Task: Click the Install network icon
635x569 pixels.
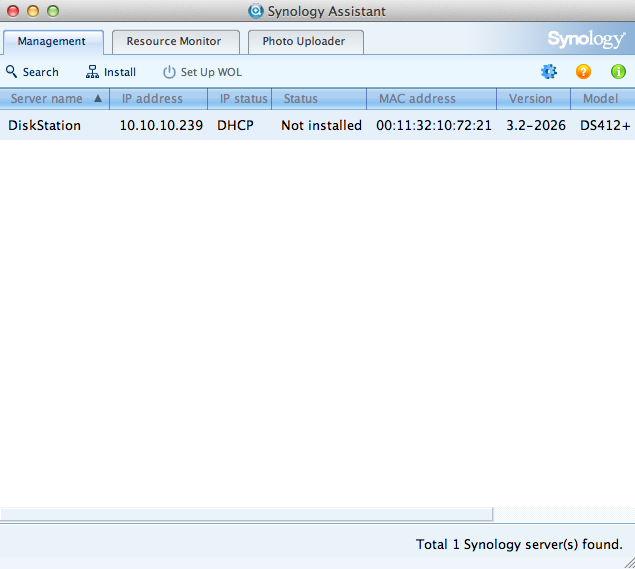Action: (x=92, y=72)
